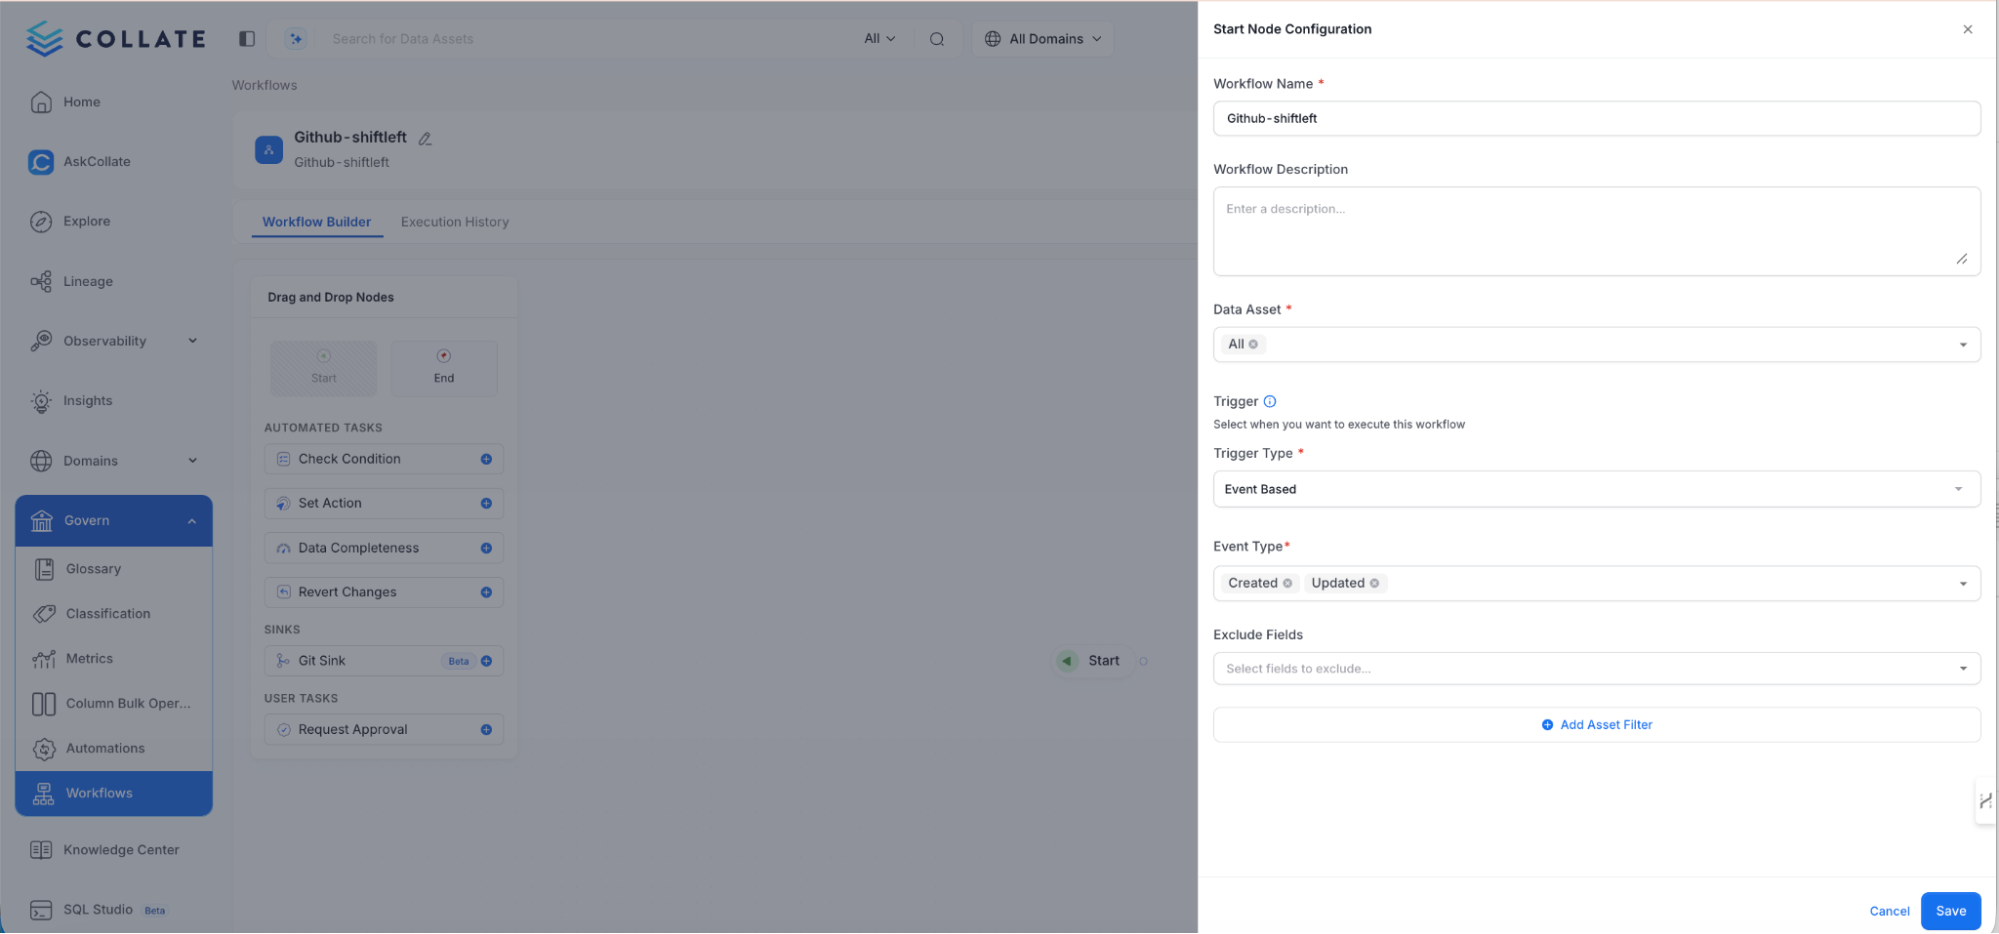This screenshot has height=934, width=1999.
Task: Open the Glossary menu item
Action: coord(92,568)
